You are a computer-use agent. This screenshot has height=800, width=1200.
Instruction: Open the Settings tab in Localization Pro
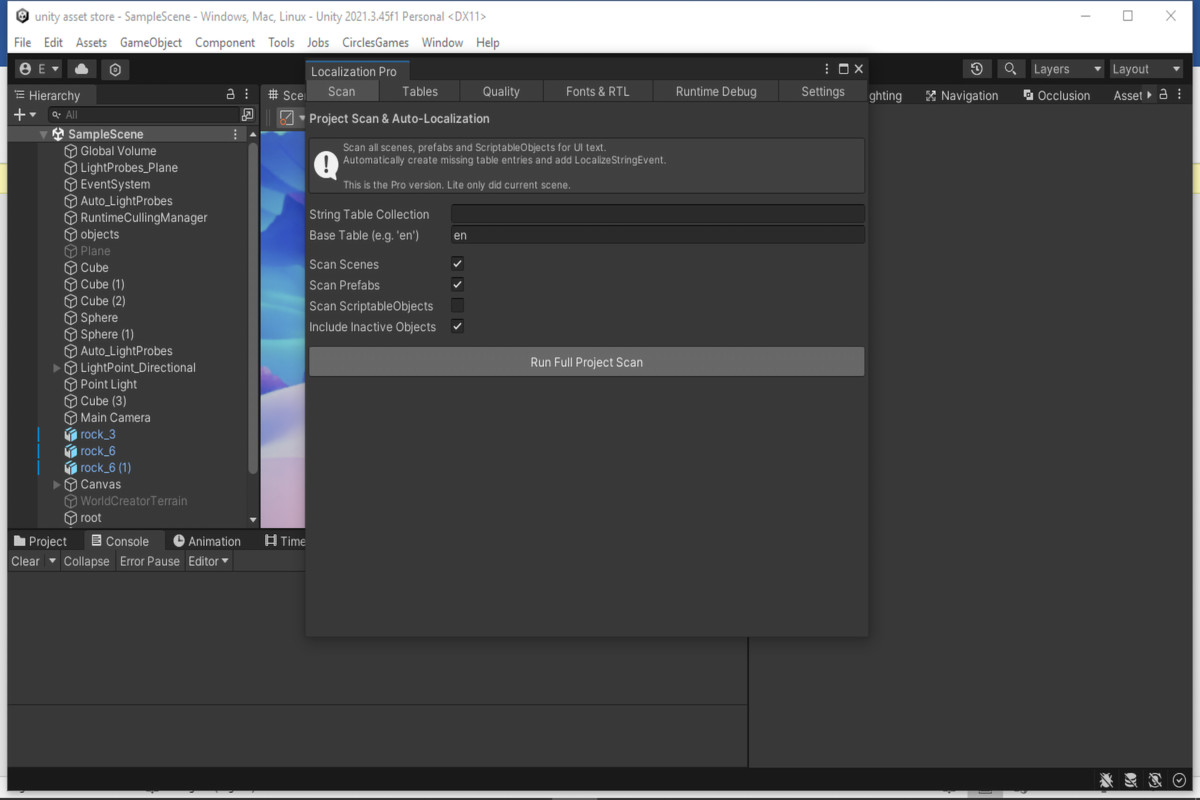823,91
